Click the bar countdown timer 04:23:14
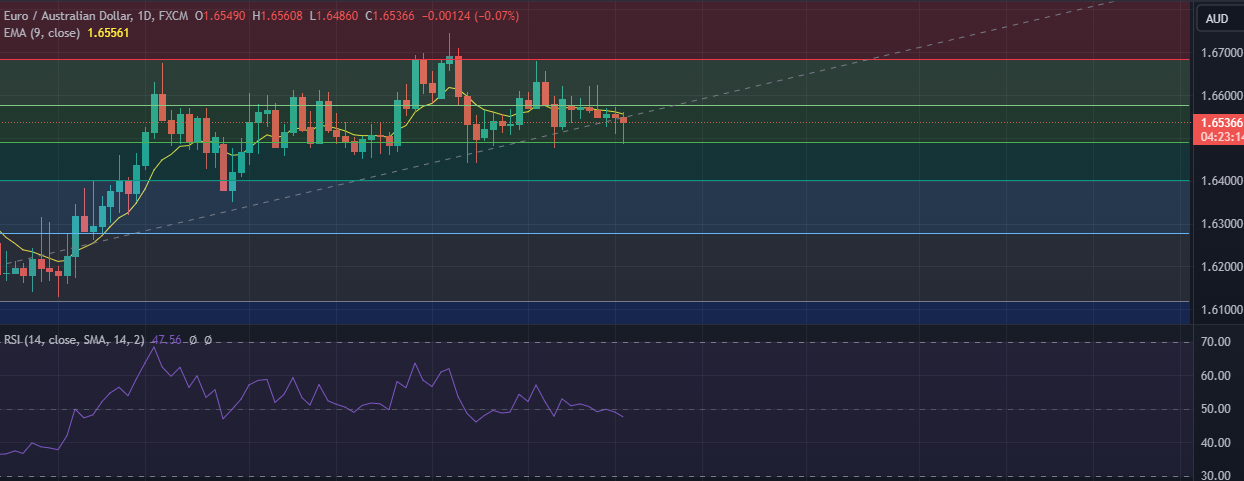The image size is (1244, 481). pyautogui.click(x=1221, y=137)
